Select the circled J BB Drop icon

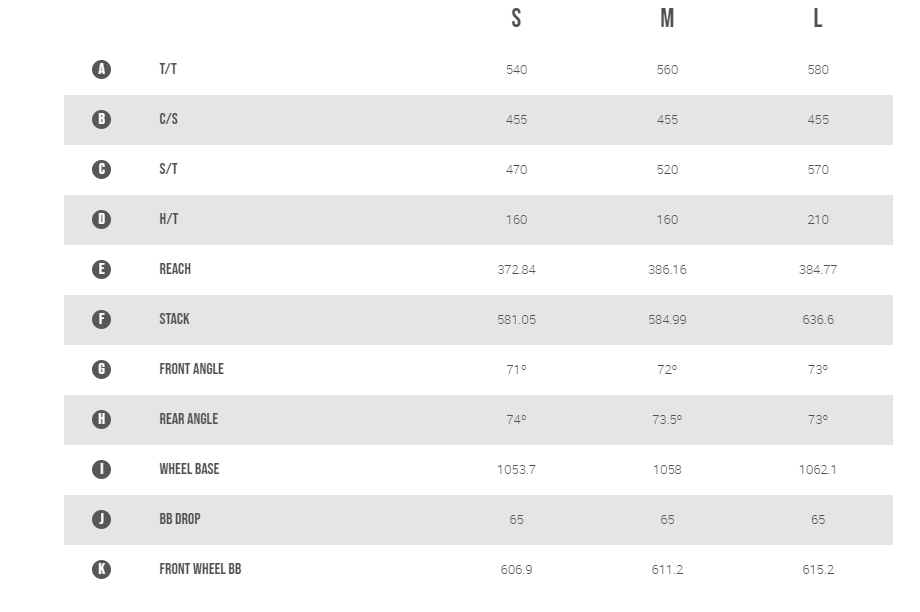tap(102, 519)
